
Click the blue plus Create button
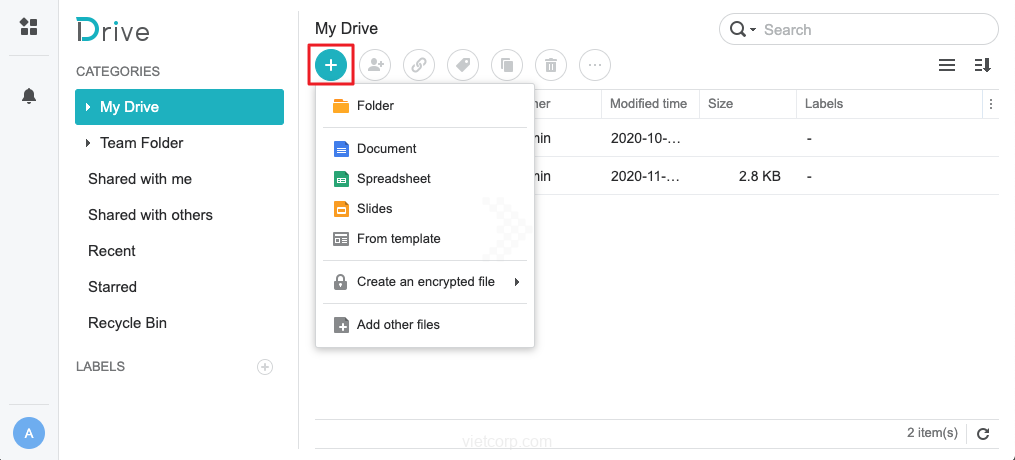(331, 66)
